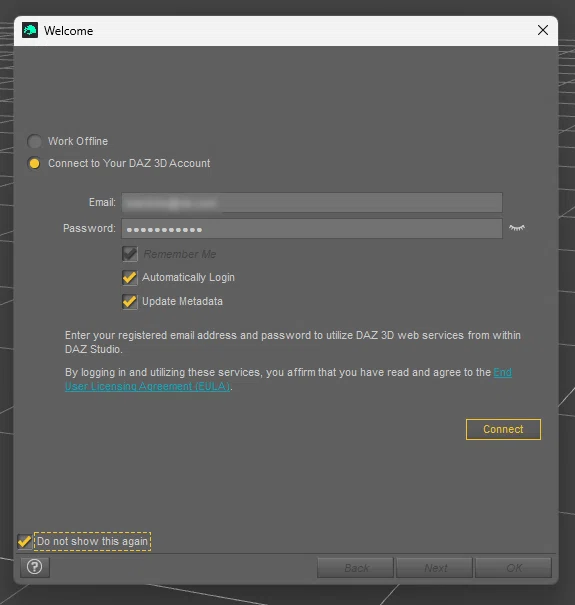
Task: Toggle the Automatically Login checkbox
Action: click(x=130, y=277)
